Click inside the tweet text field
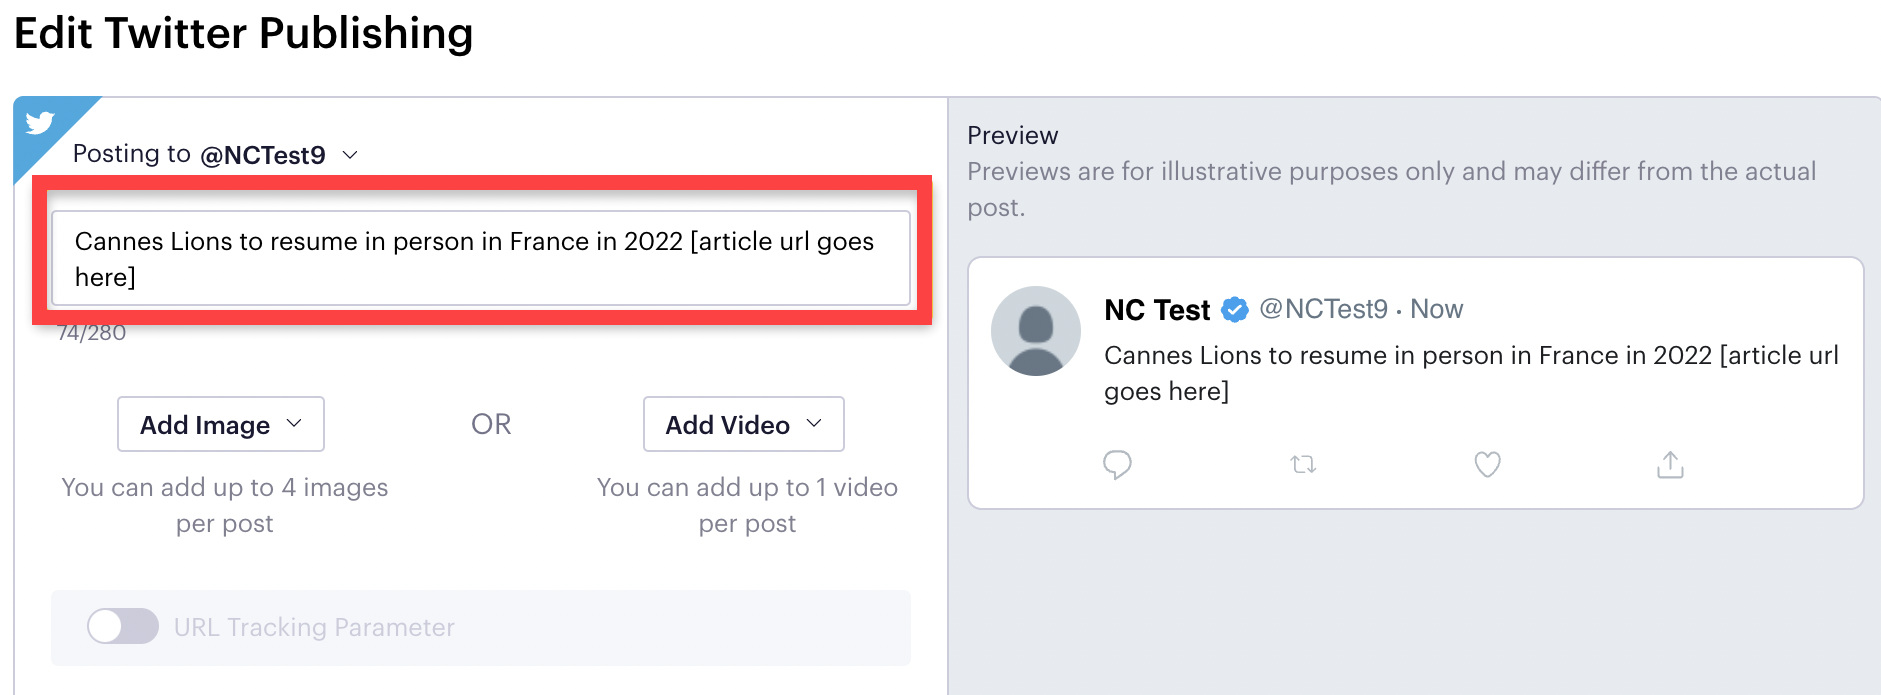 [x=481, y=258]
